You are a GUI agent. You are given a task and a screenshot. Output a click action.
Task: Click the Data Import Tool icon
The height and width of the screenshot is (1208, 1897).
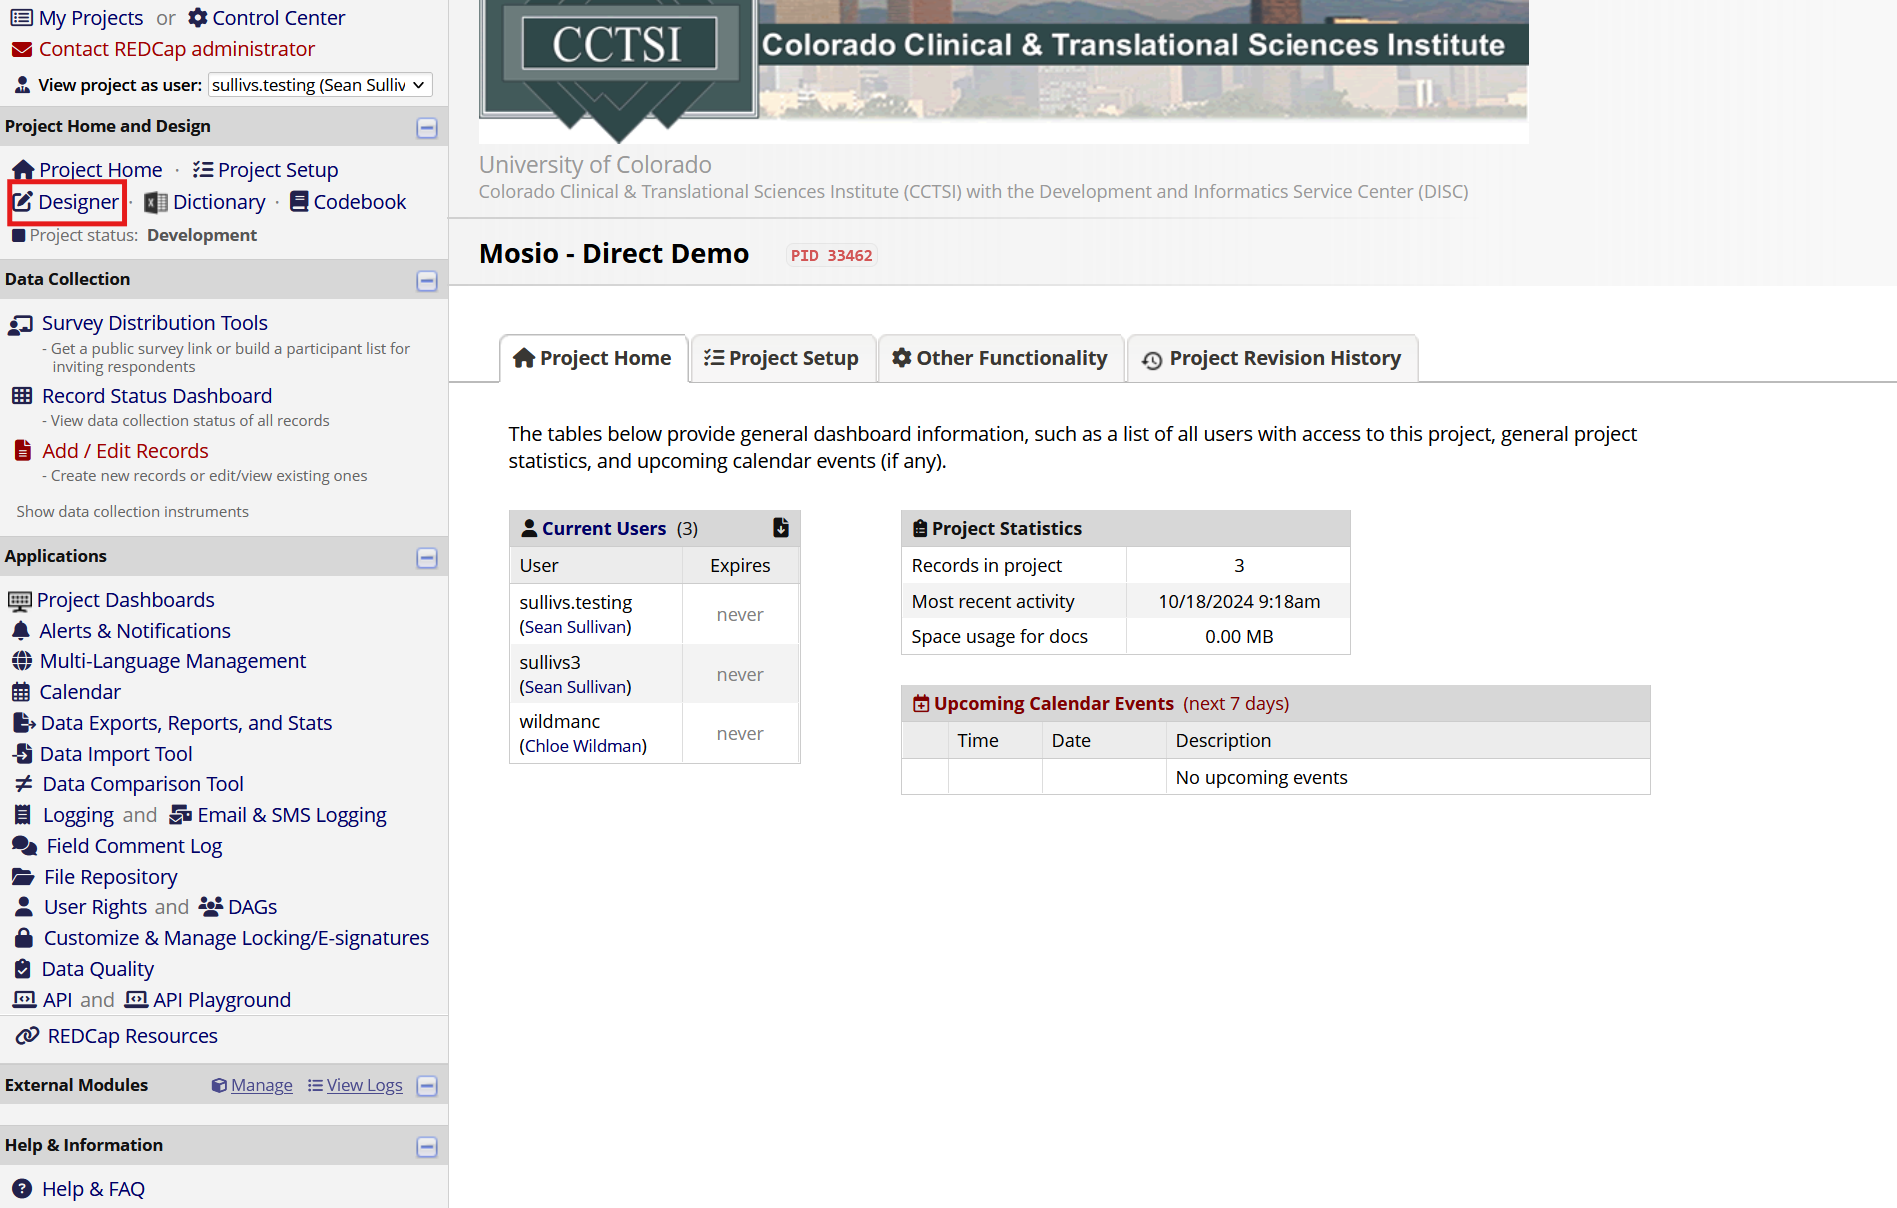coord(23,754)
